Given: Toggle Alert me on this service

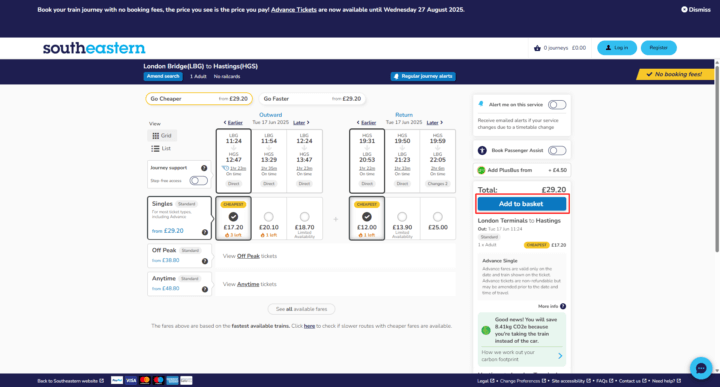Looking at the screenshot, I should tap(557, 105).
